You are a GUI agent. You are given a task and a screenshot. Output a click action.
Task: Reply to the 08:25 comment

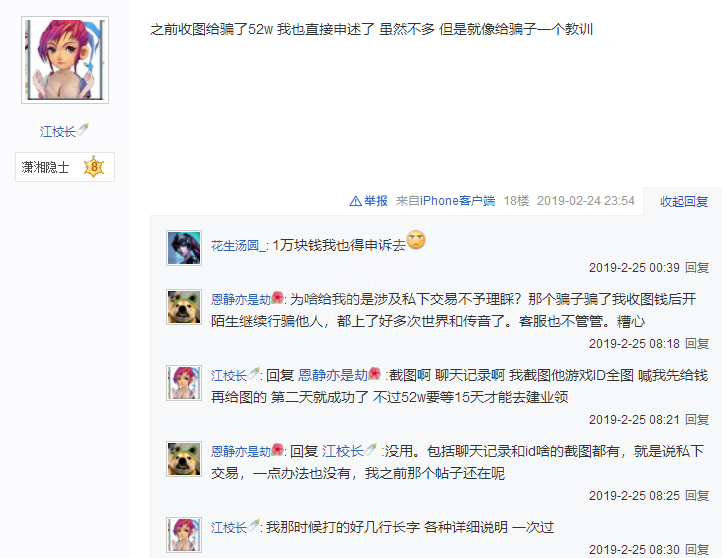[x=697, y=495]
